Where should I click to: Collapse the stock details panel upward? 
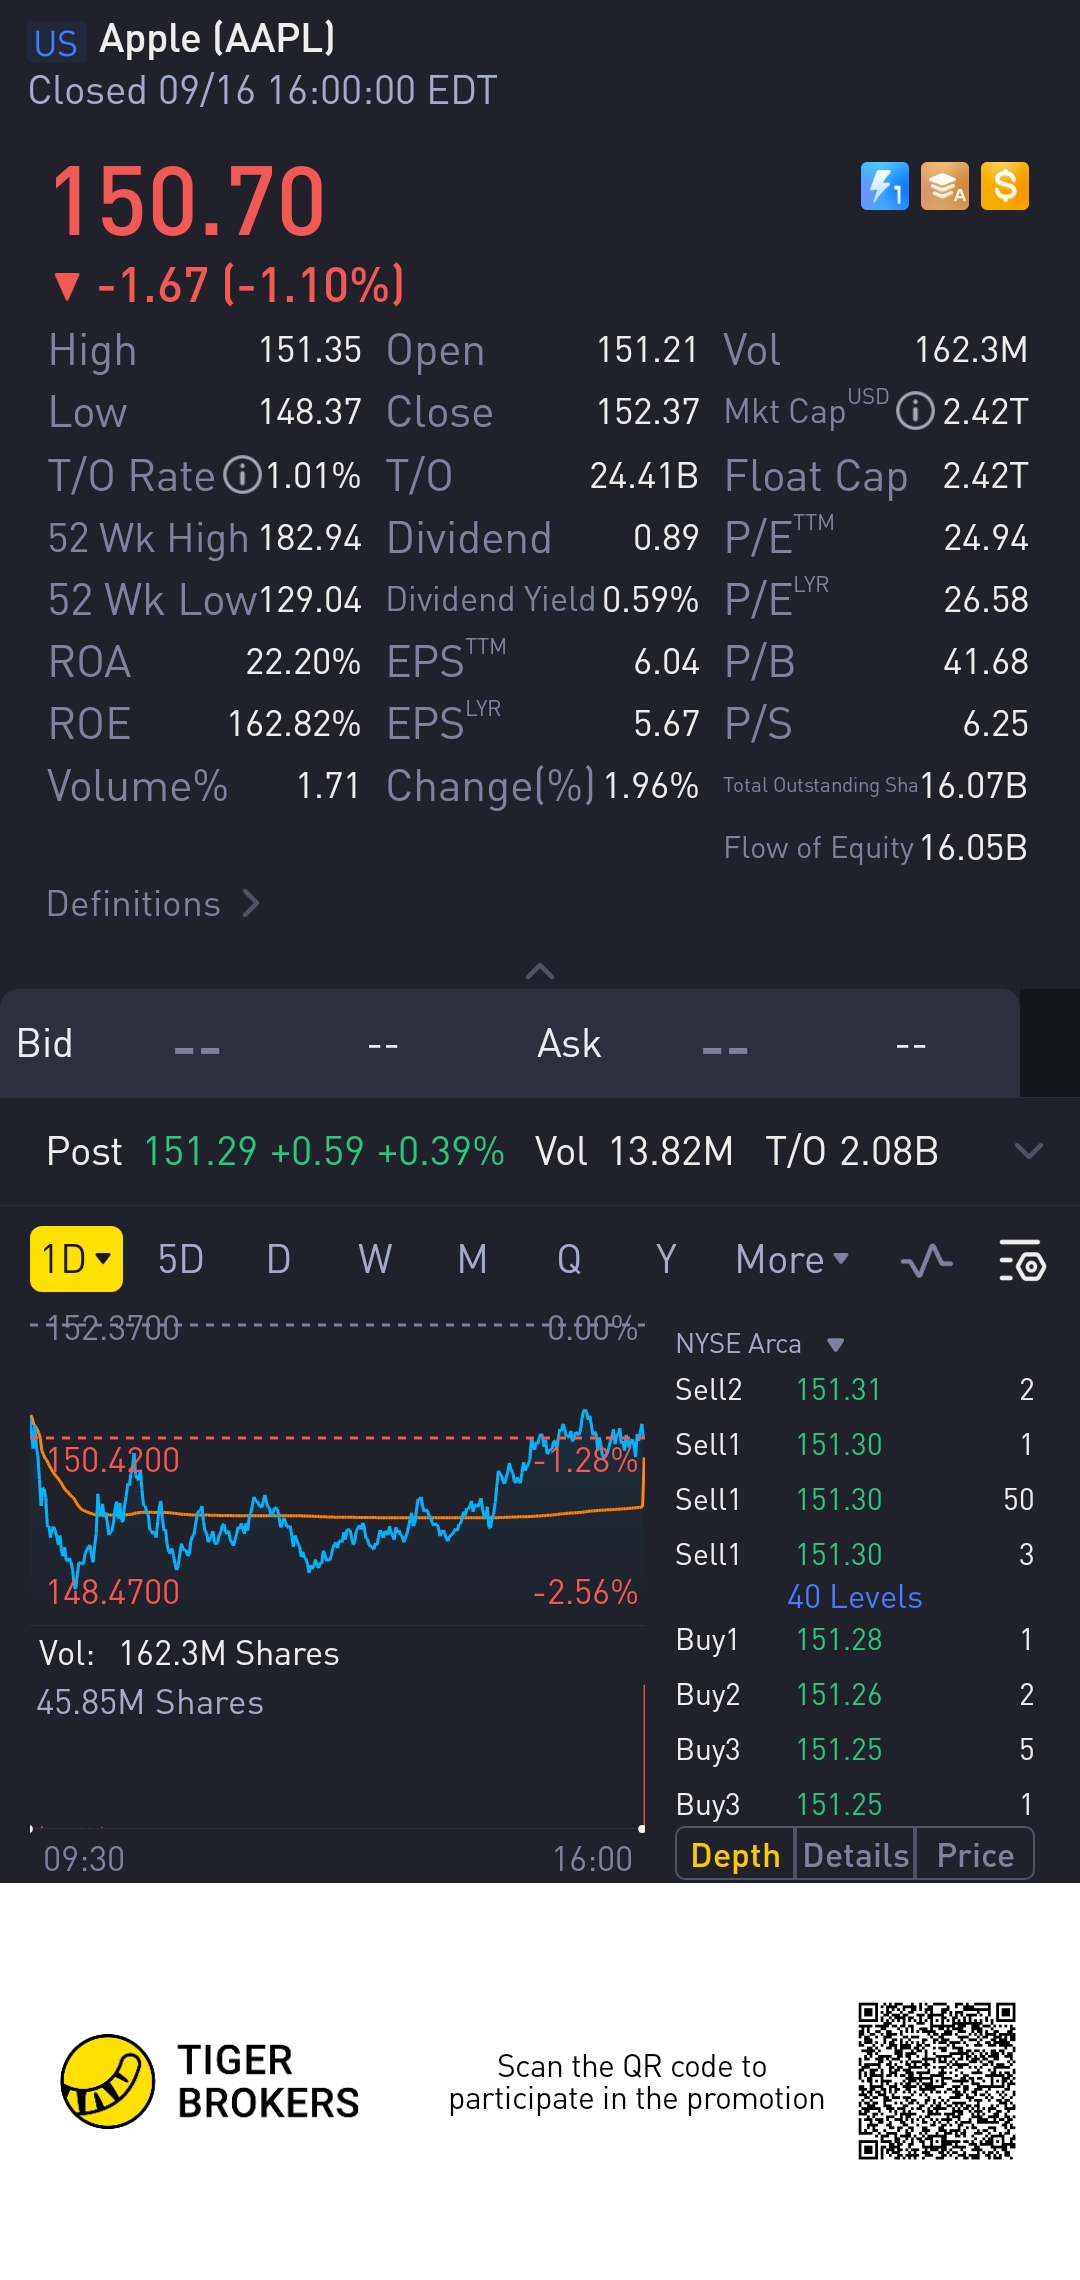point(540,971)
